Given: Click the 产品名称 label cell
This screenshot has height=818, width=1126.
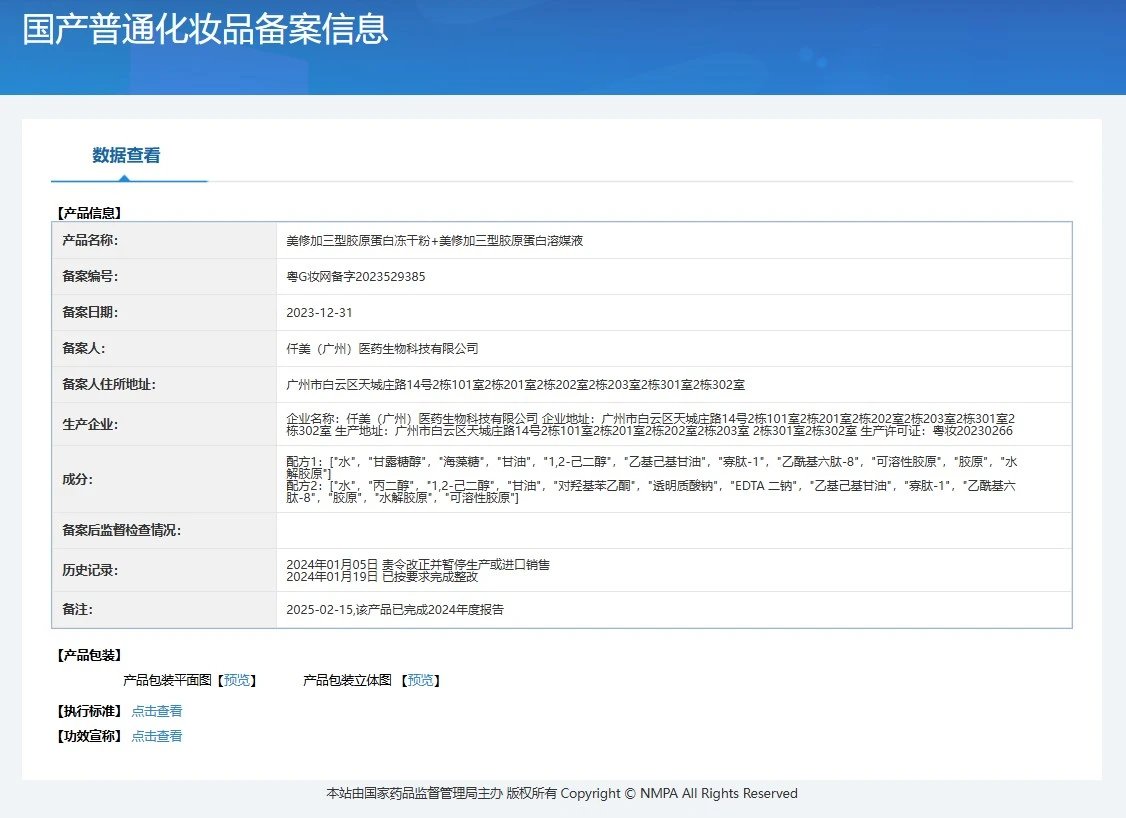Looking at the screenshot, I should (164, 241).
